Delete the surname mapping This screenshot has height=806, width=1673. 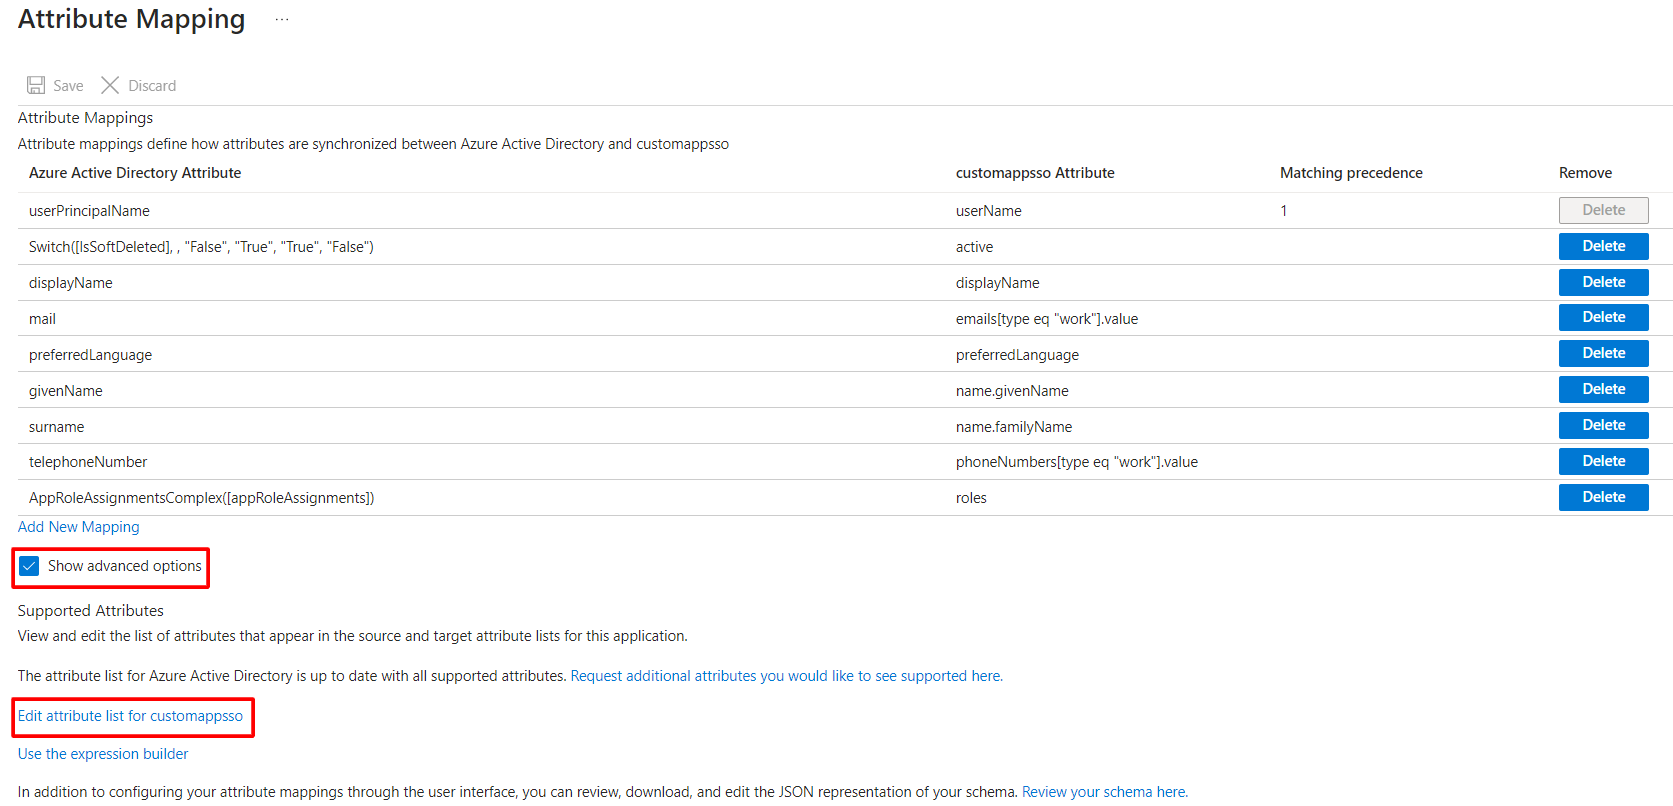click(1602, 426)
